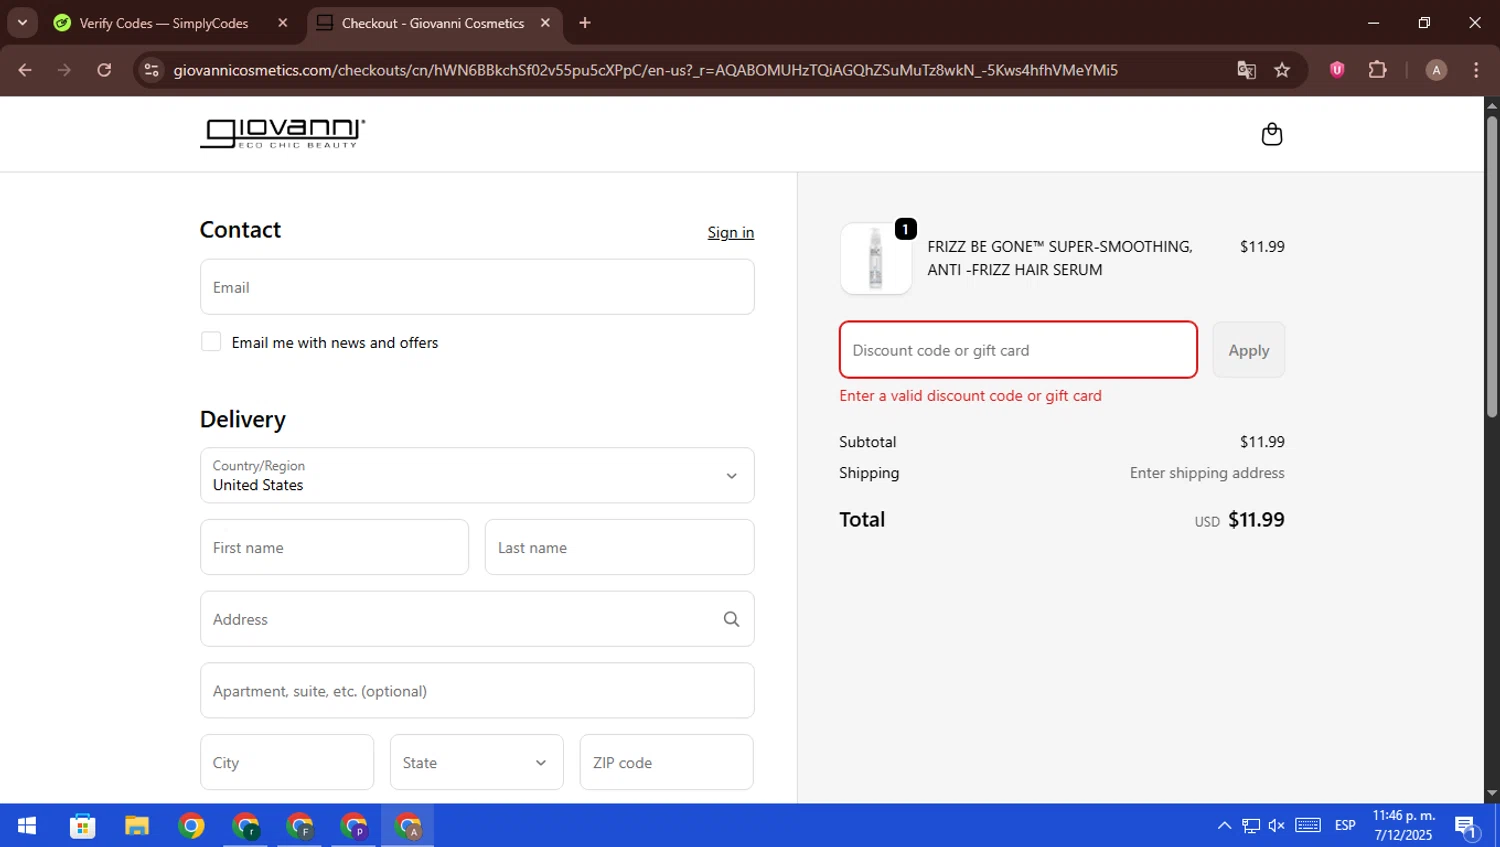This screenshot has width=1500, height=847.
Task: Open the first Chrome taskbar icon
Action: click(x=191, y=826)
